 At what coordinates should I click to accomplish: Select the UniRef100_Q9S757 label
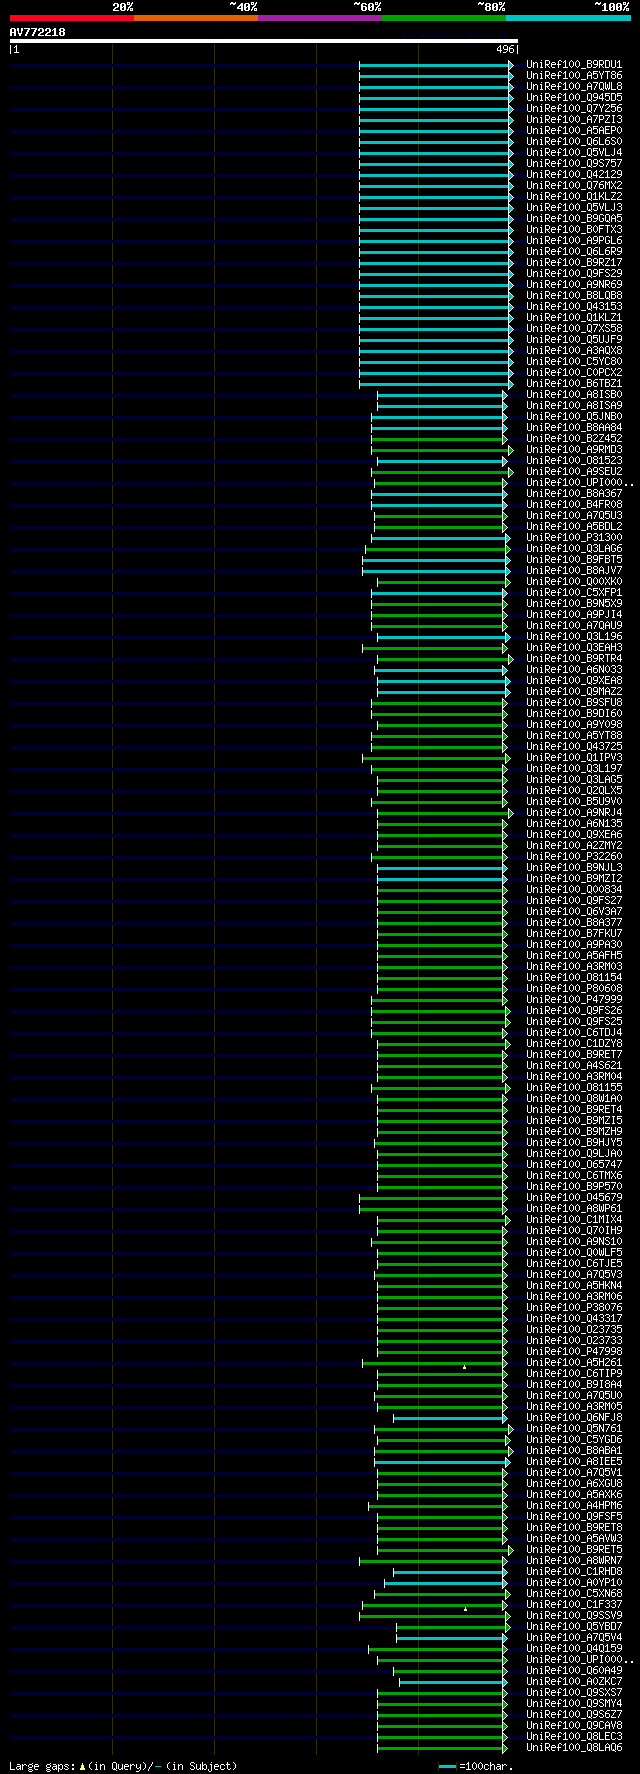pos(574,164)
